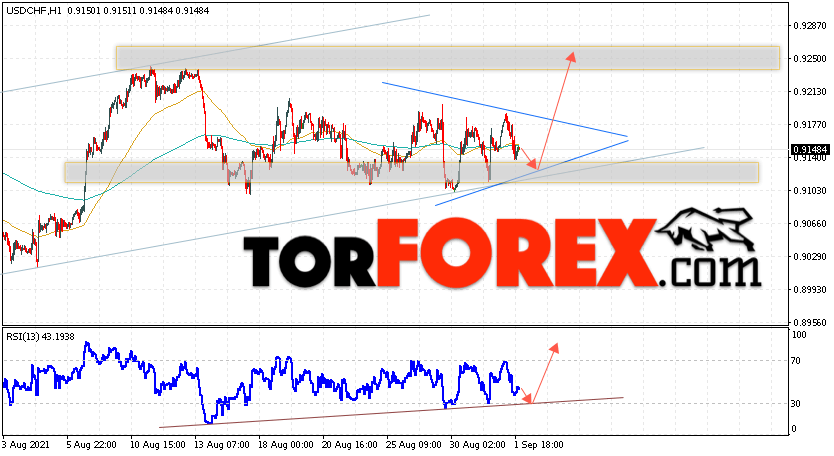834x456 pixels.
Task: Select the RSI scale value 30
Action: [796, 404]
